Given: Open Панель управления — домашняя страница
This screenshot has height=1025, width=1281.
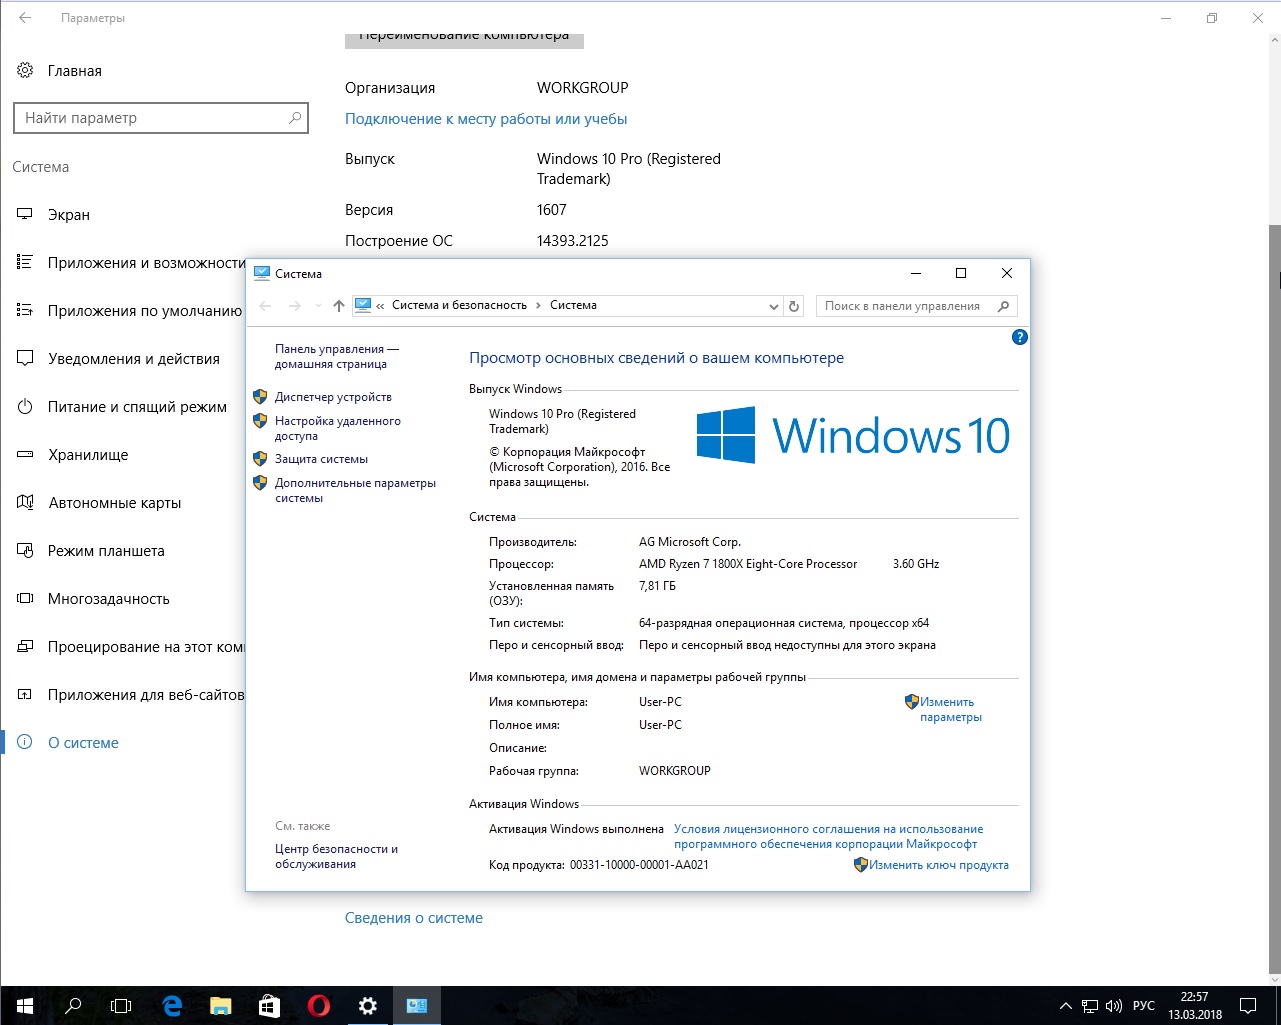Looking at the screenshot, I should pos(337,357).
